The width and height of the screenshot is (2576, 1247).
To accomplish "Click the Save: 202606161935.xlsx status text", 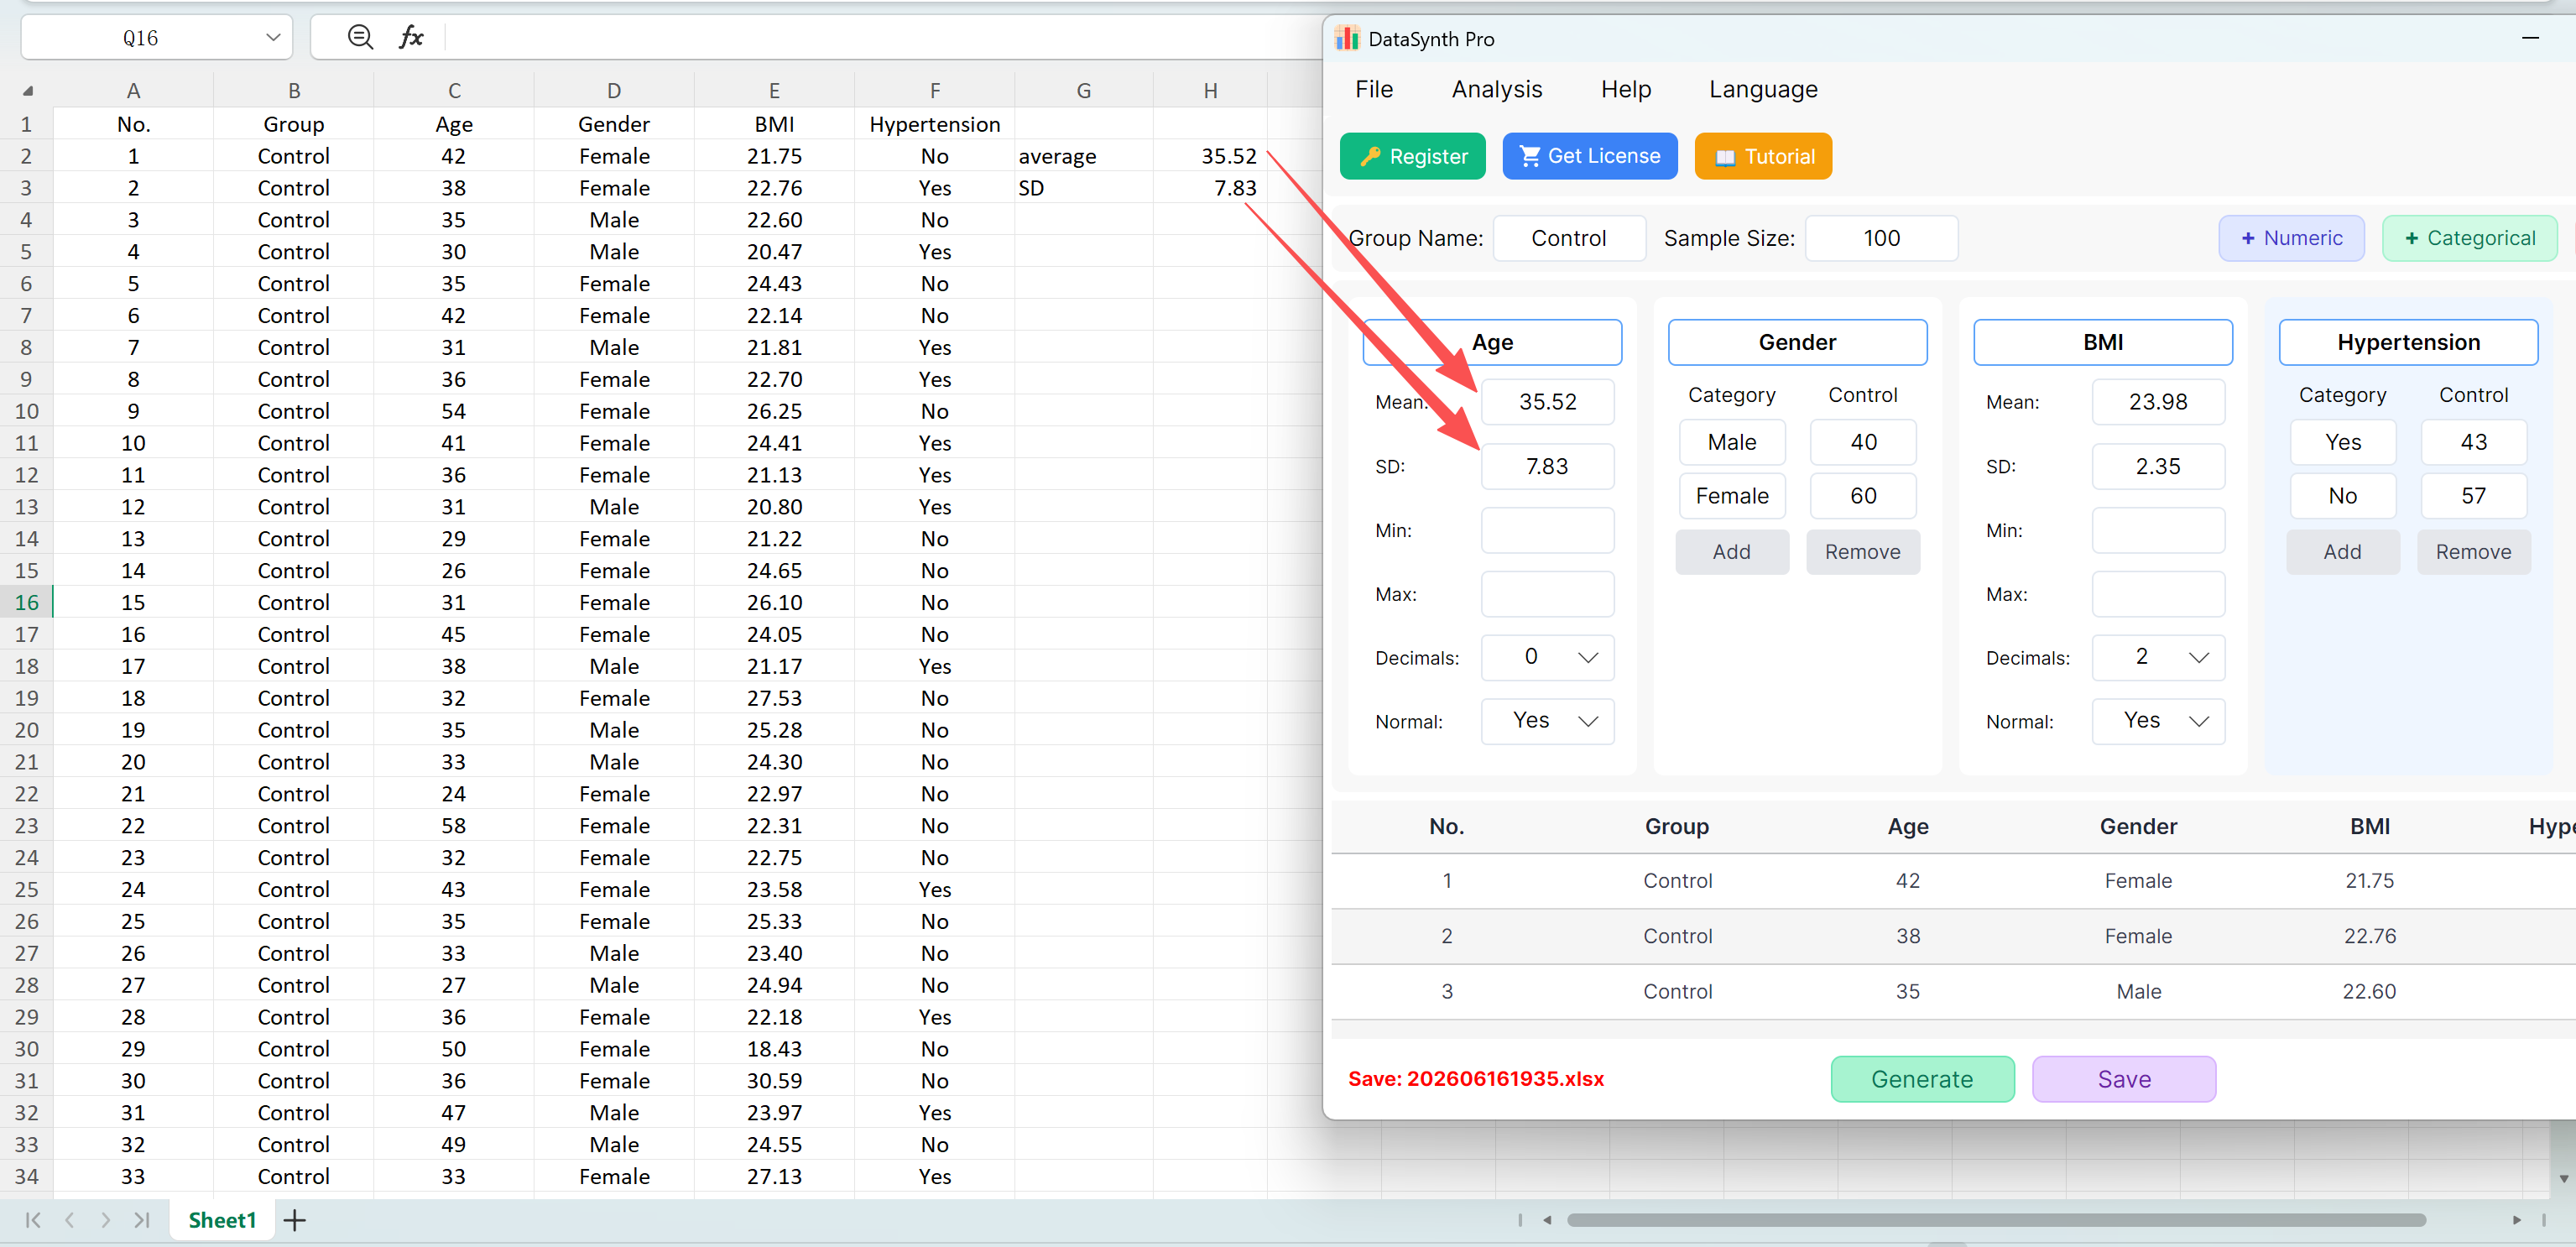I will pyautogui.click(x=1475, y=1079).
